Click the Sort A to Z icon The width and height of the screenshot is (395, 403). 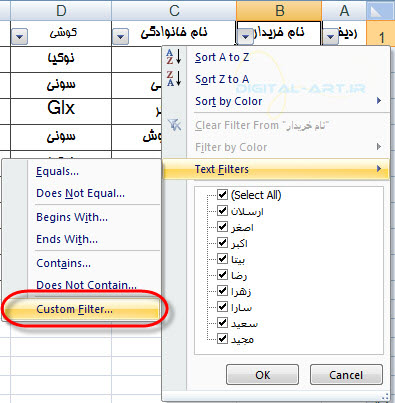tap(174, 57)
